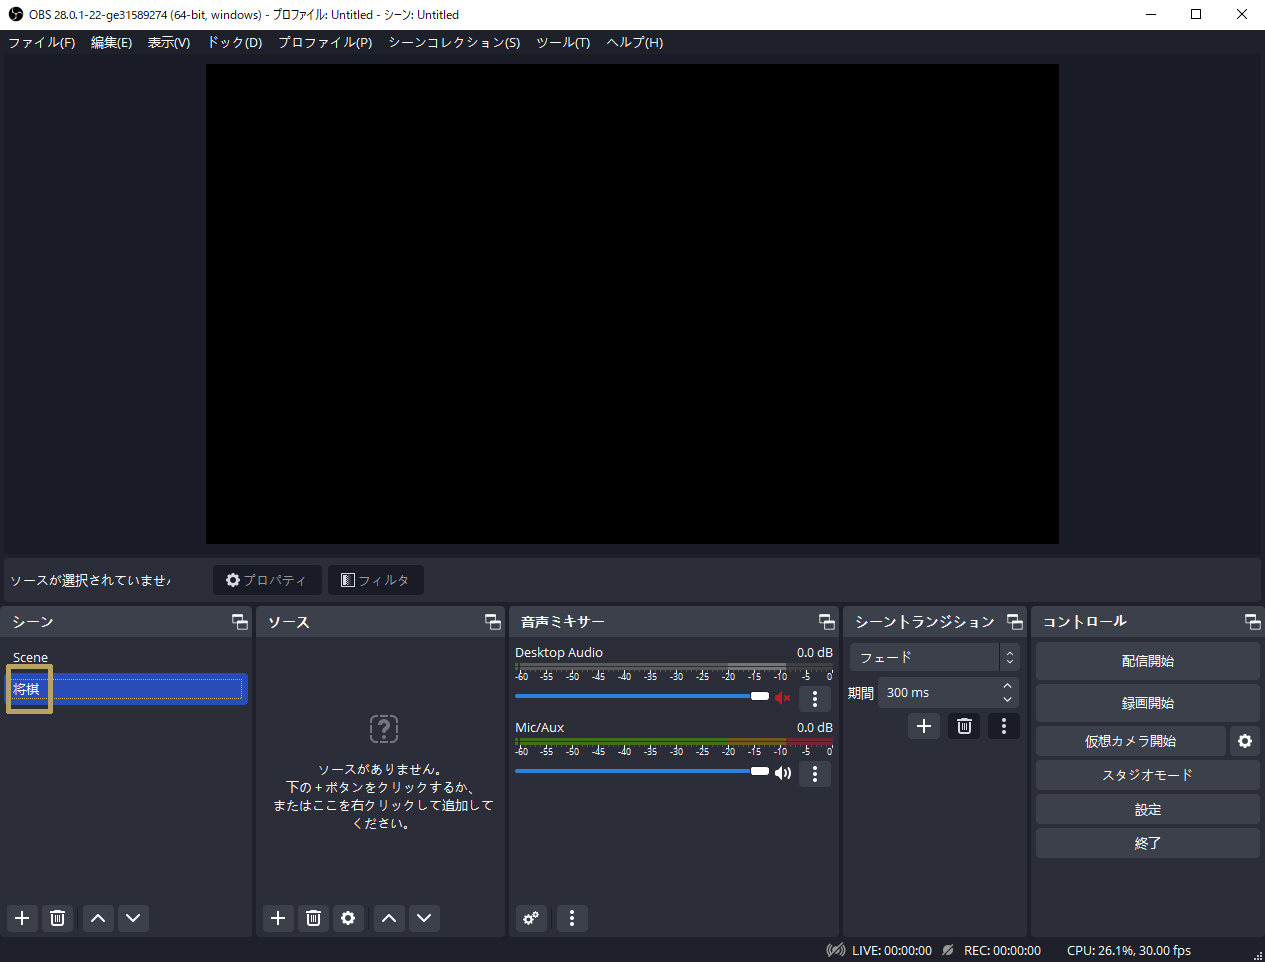1265x962 pixels.
Task: Move scene down in the scene list
Action: [x=133, y=918]
